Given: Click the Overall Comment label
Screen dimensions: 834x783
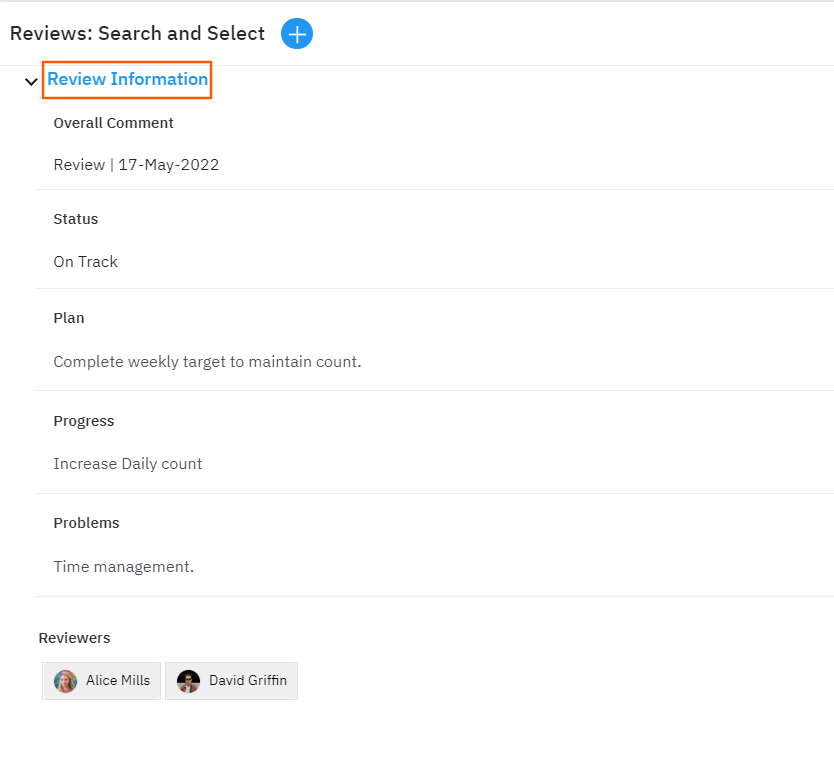Looking at the screenshot, I should point(113,123).
